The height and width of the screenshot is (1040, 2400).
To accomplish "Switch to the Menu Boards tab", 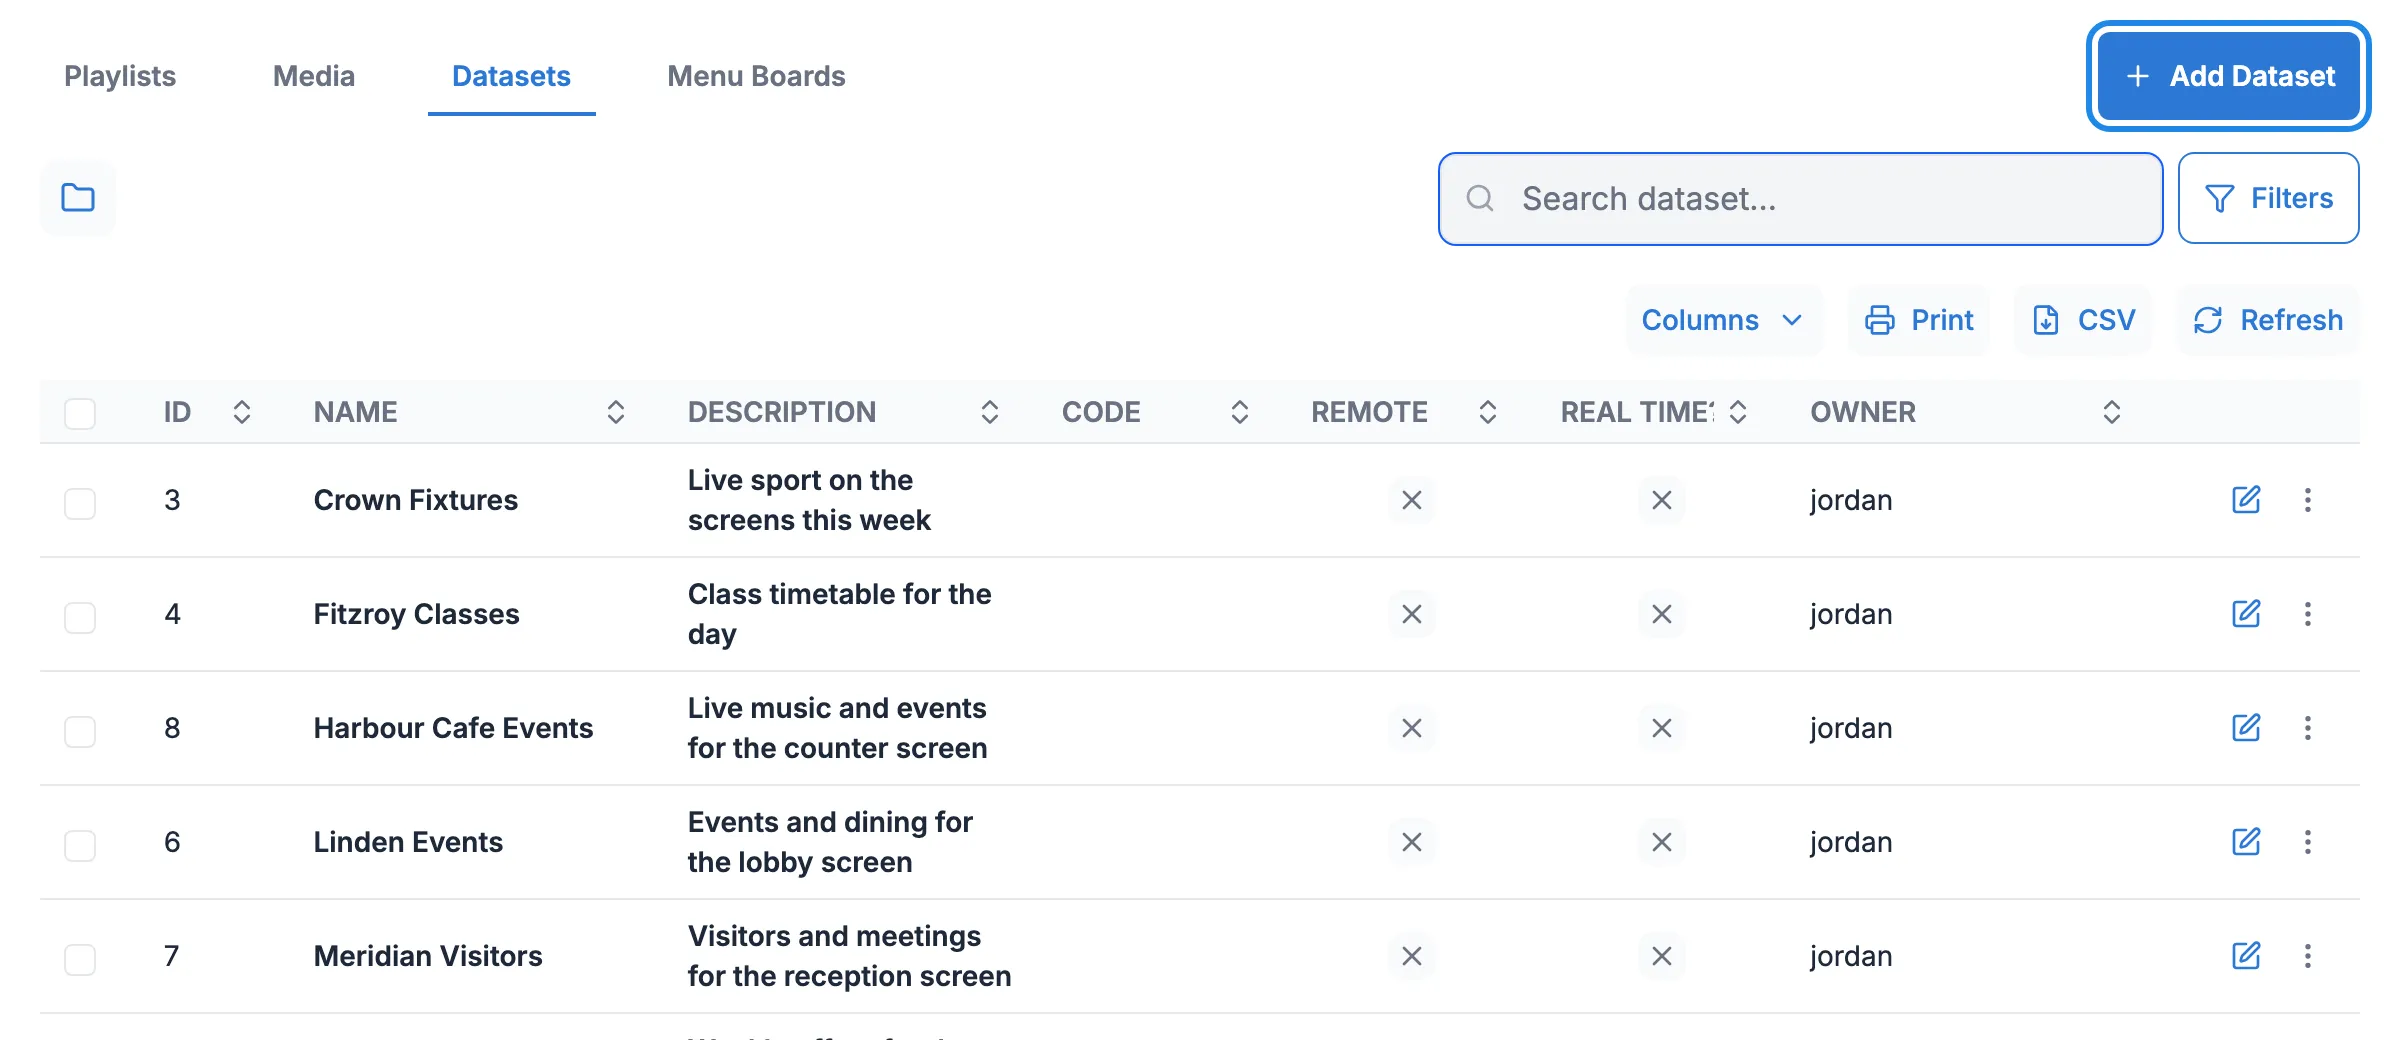I will [x=756, y=76].
